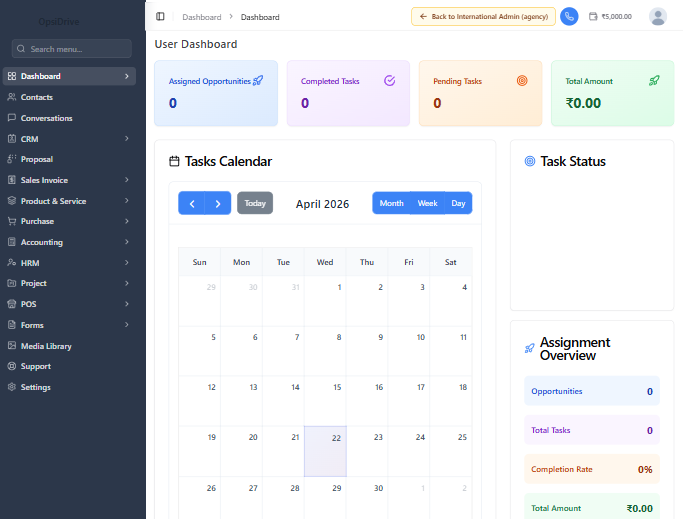Go to previous month in calendar
The image size is (683, 519).
(192, 203)
